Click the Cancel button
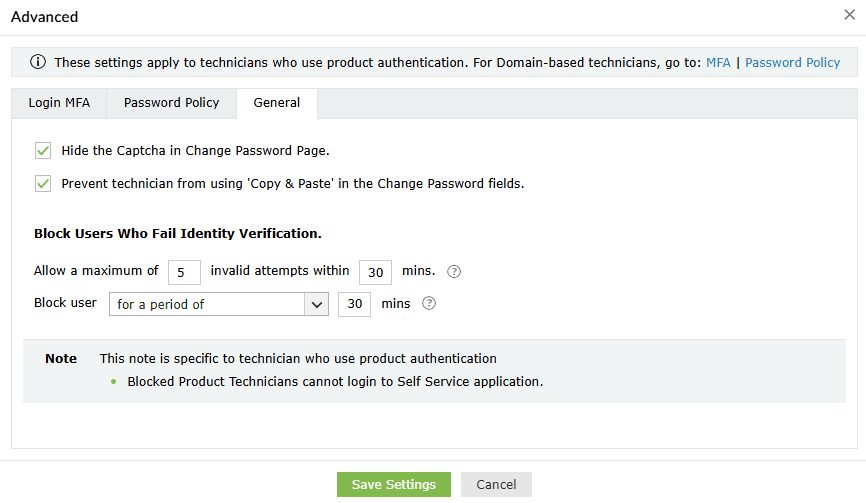 (496, 484)
